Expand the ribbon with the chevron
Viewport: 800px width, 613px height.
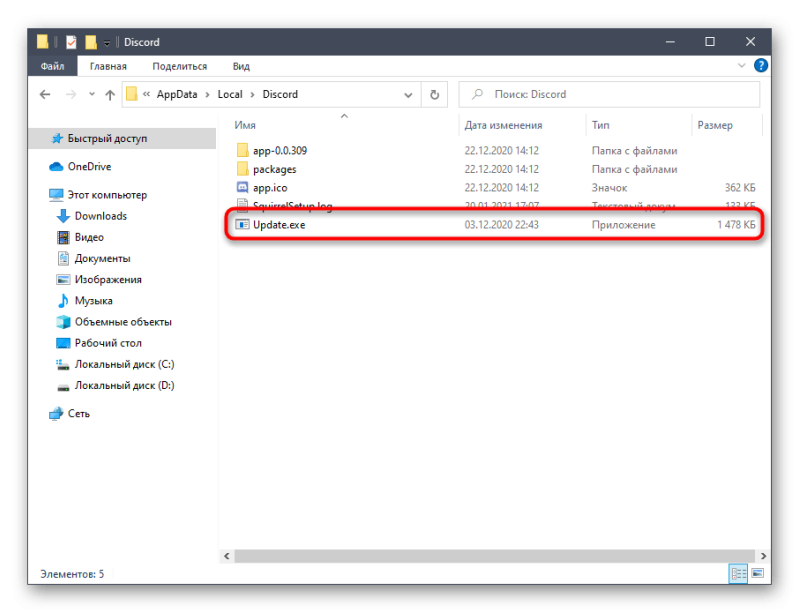pyautogui.click(x=741, y=66)
